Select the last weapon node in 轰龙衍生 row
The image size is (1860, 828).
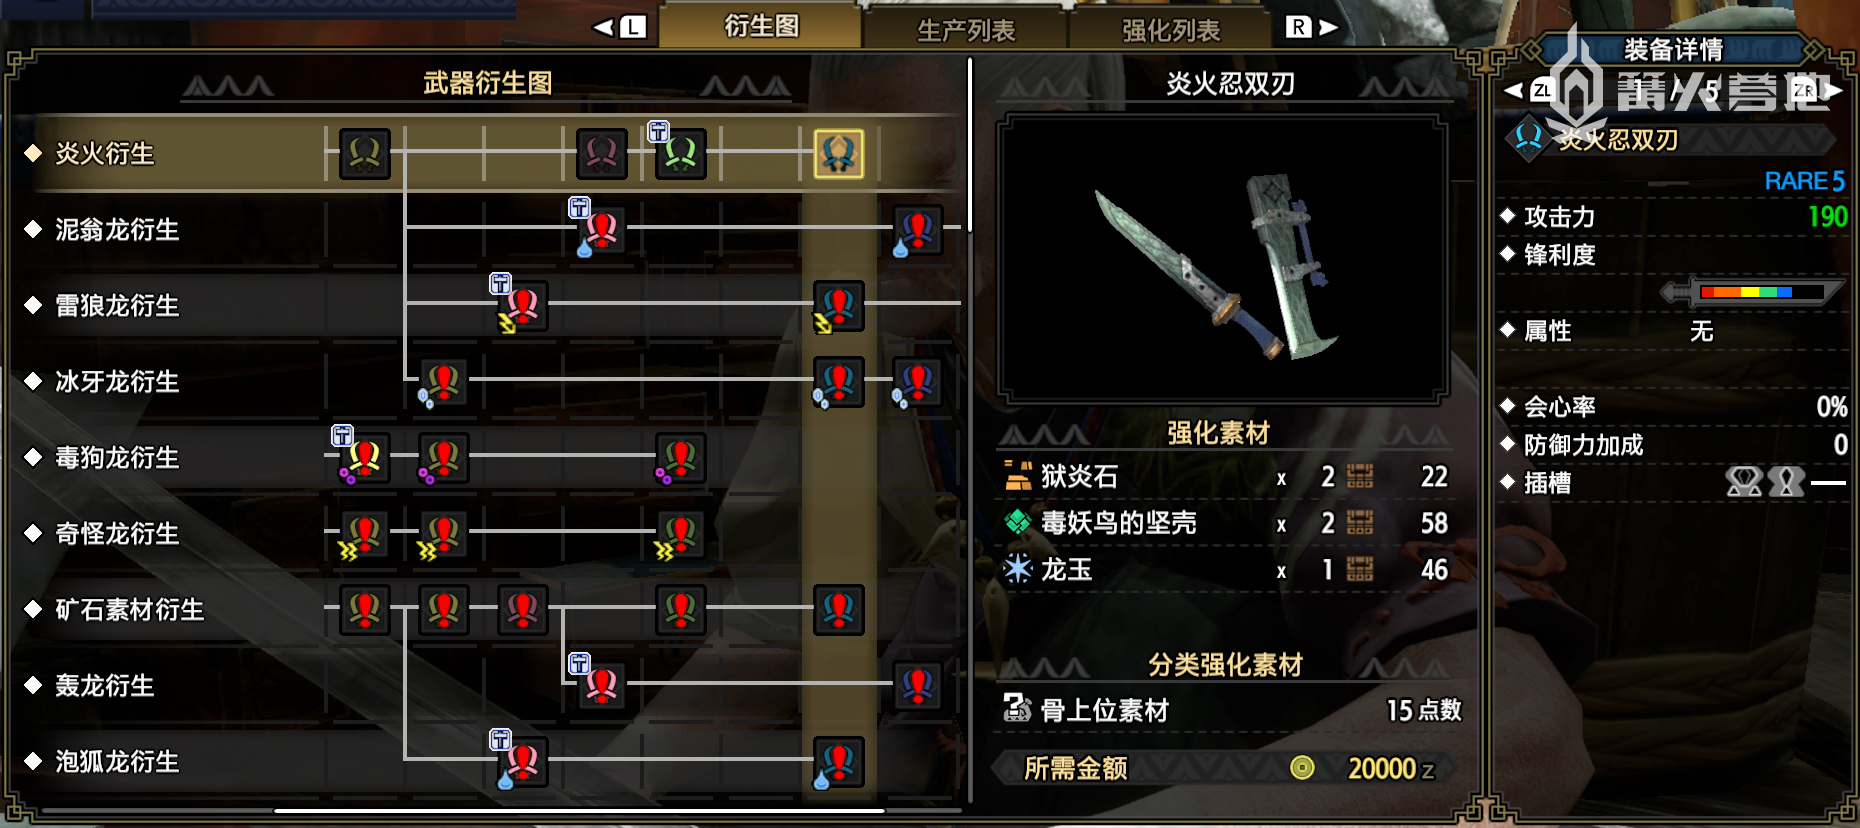click(918, 686)
